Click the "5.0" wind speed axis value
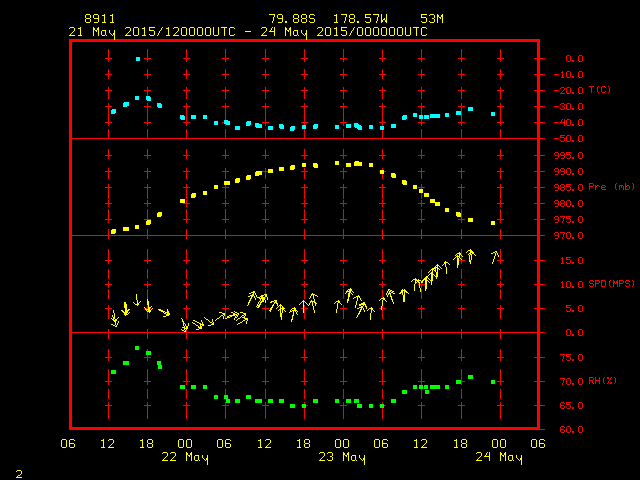Viewport: 640px width, 480px height. coord(575,309)
